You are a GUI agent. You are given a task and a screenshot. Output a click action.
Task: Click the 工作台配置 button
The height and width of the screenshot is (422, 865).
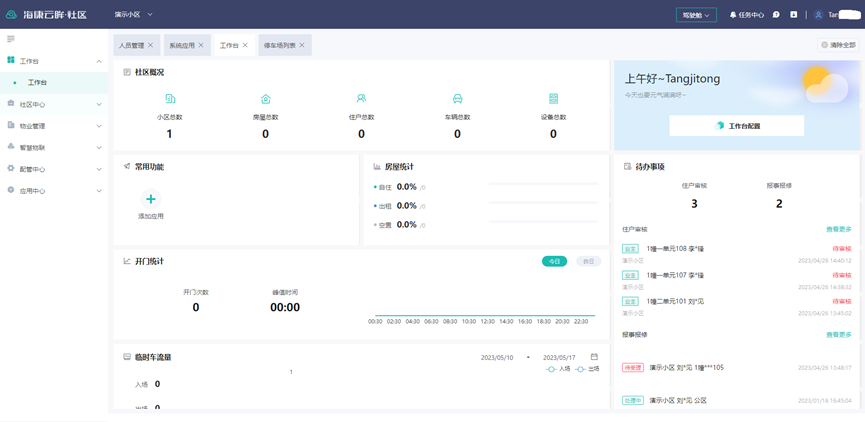tap(736, 126)
